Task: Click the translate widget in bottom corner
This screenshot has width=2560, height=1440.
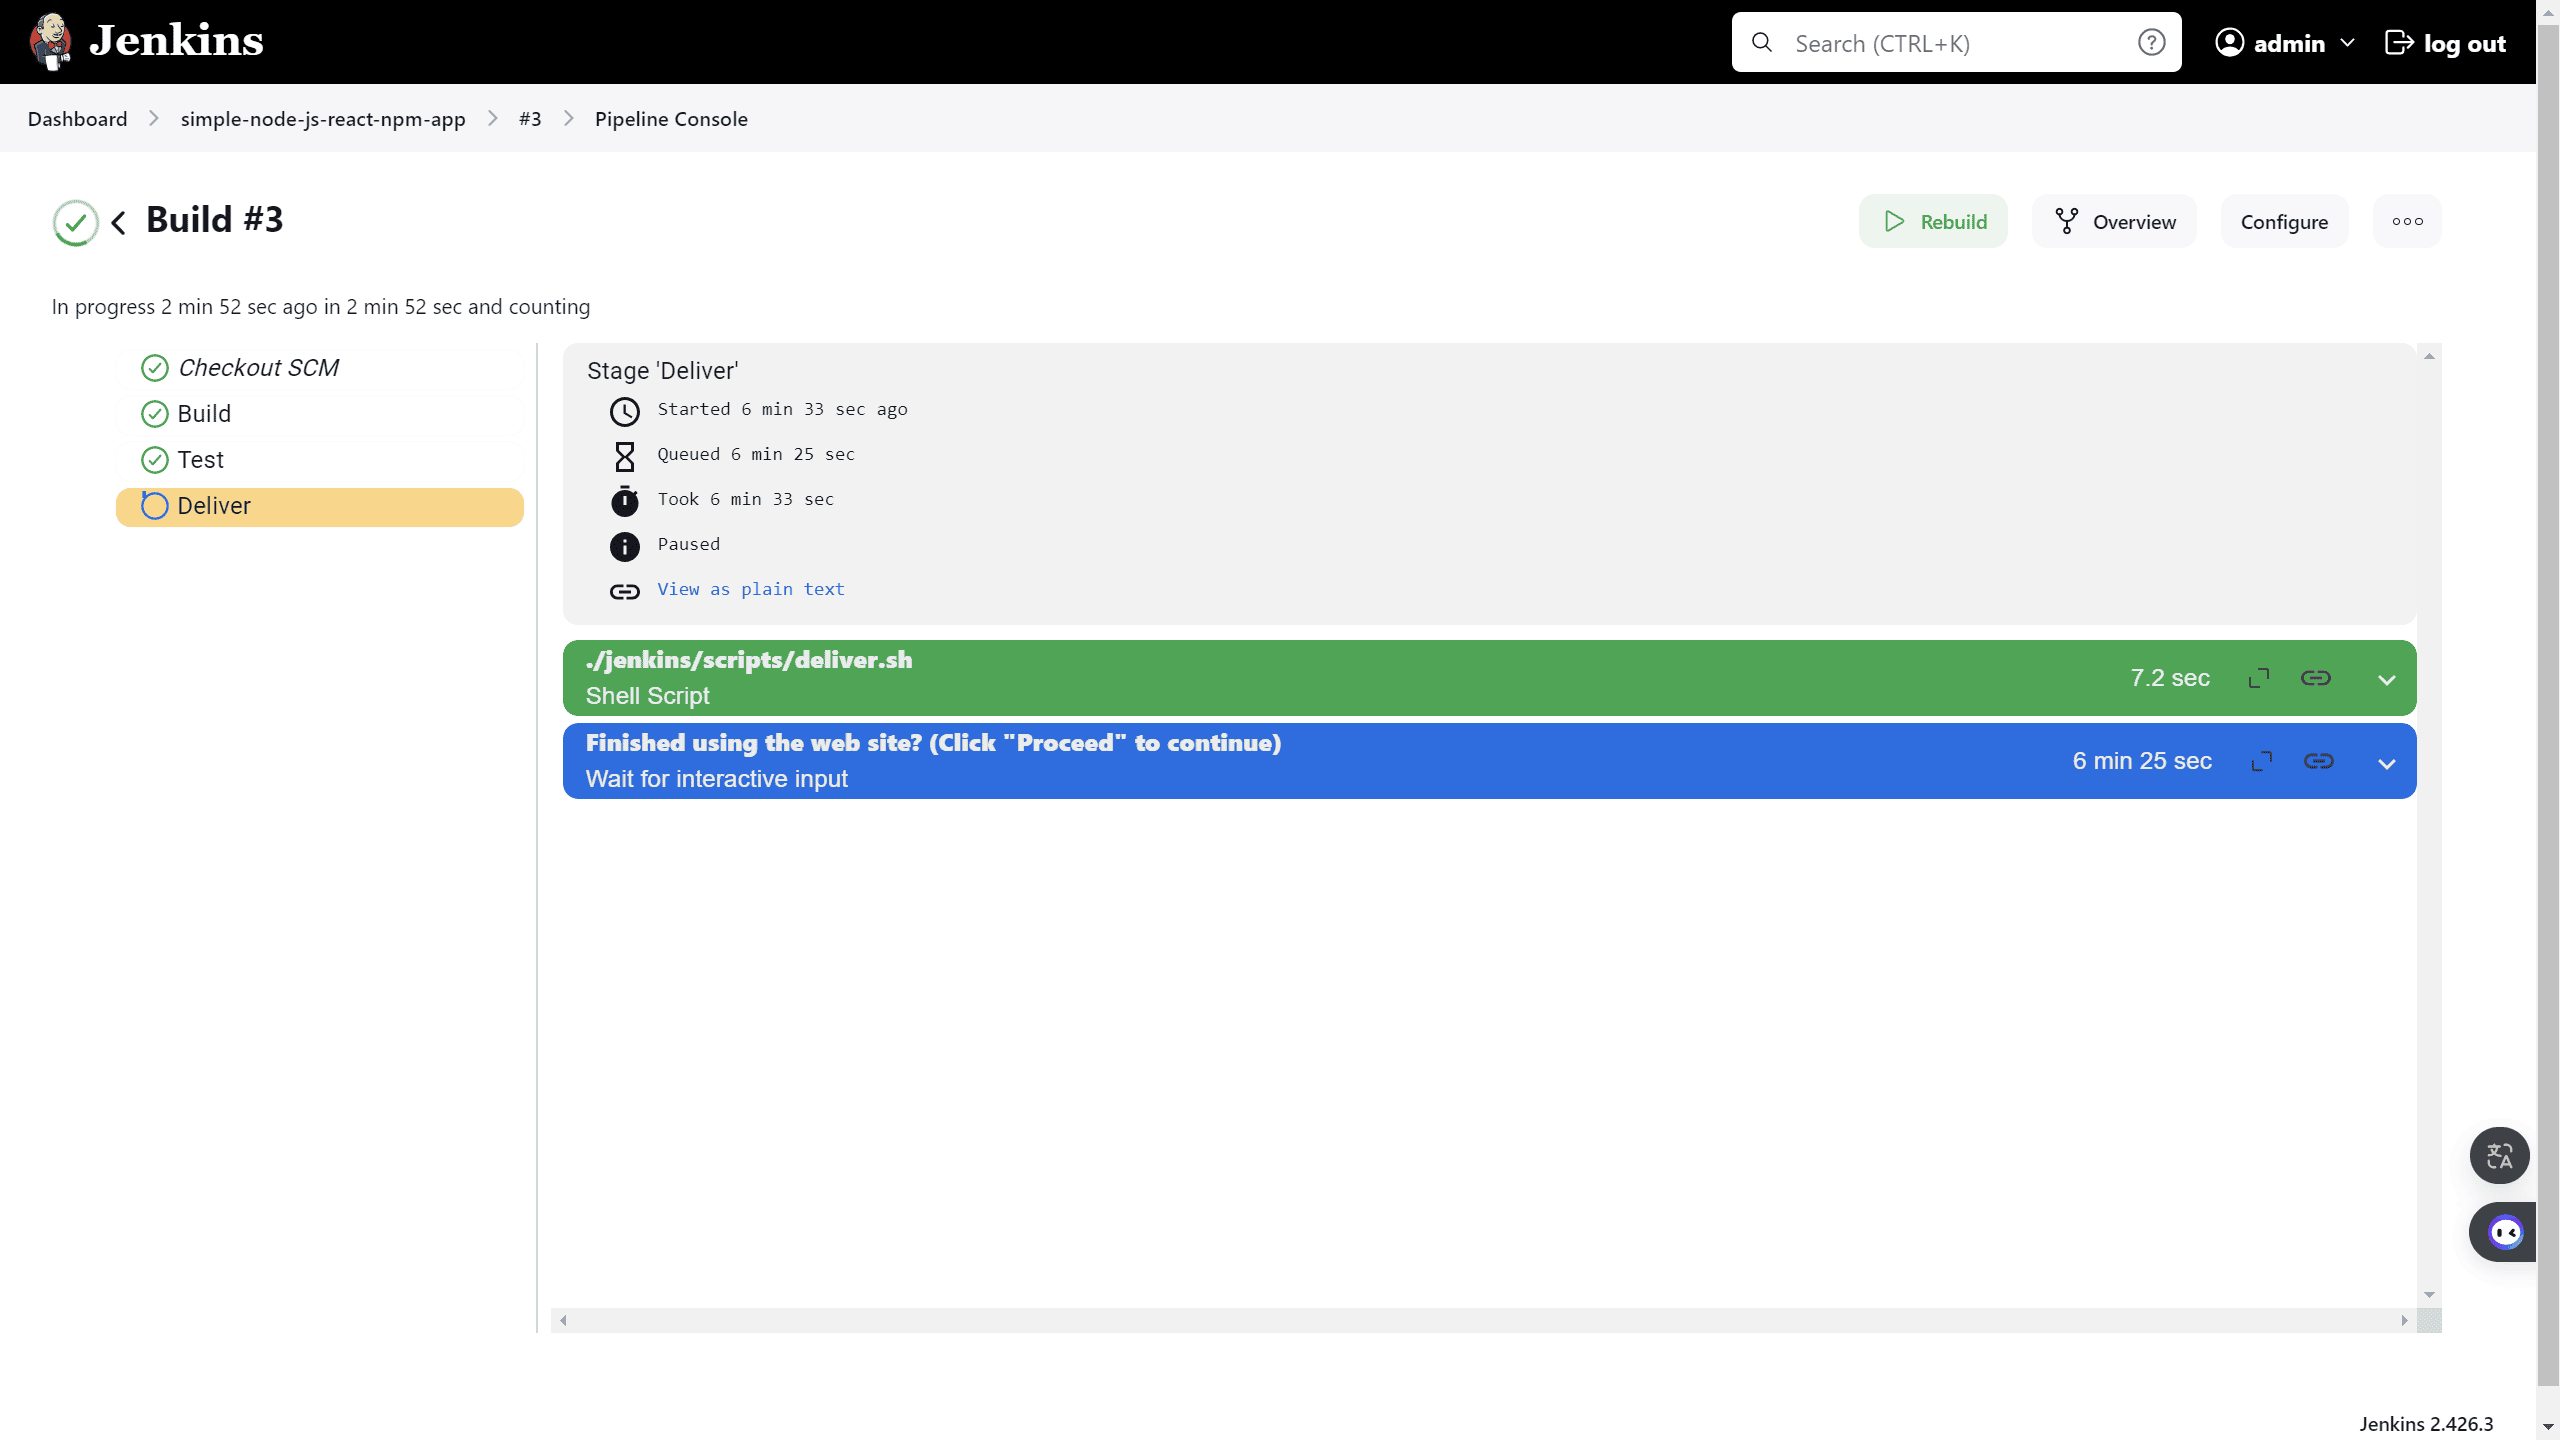Action: tap(2498, 1156)
